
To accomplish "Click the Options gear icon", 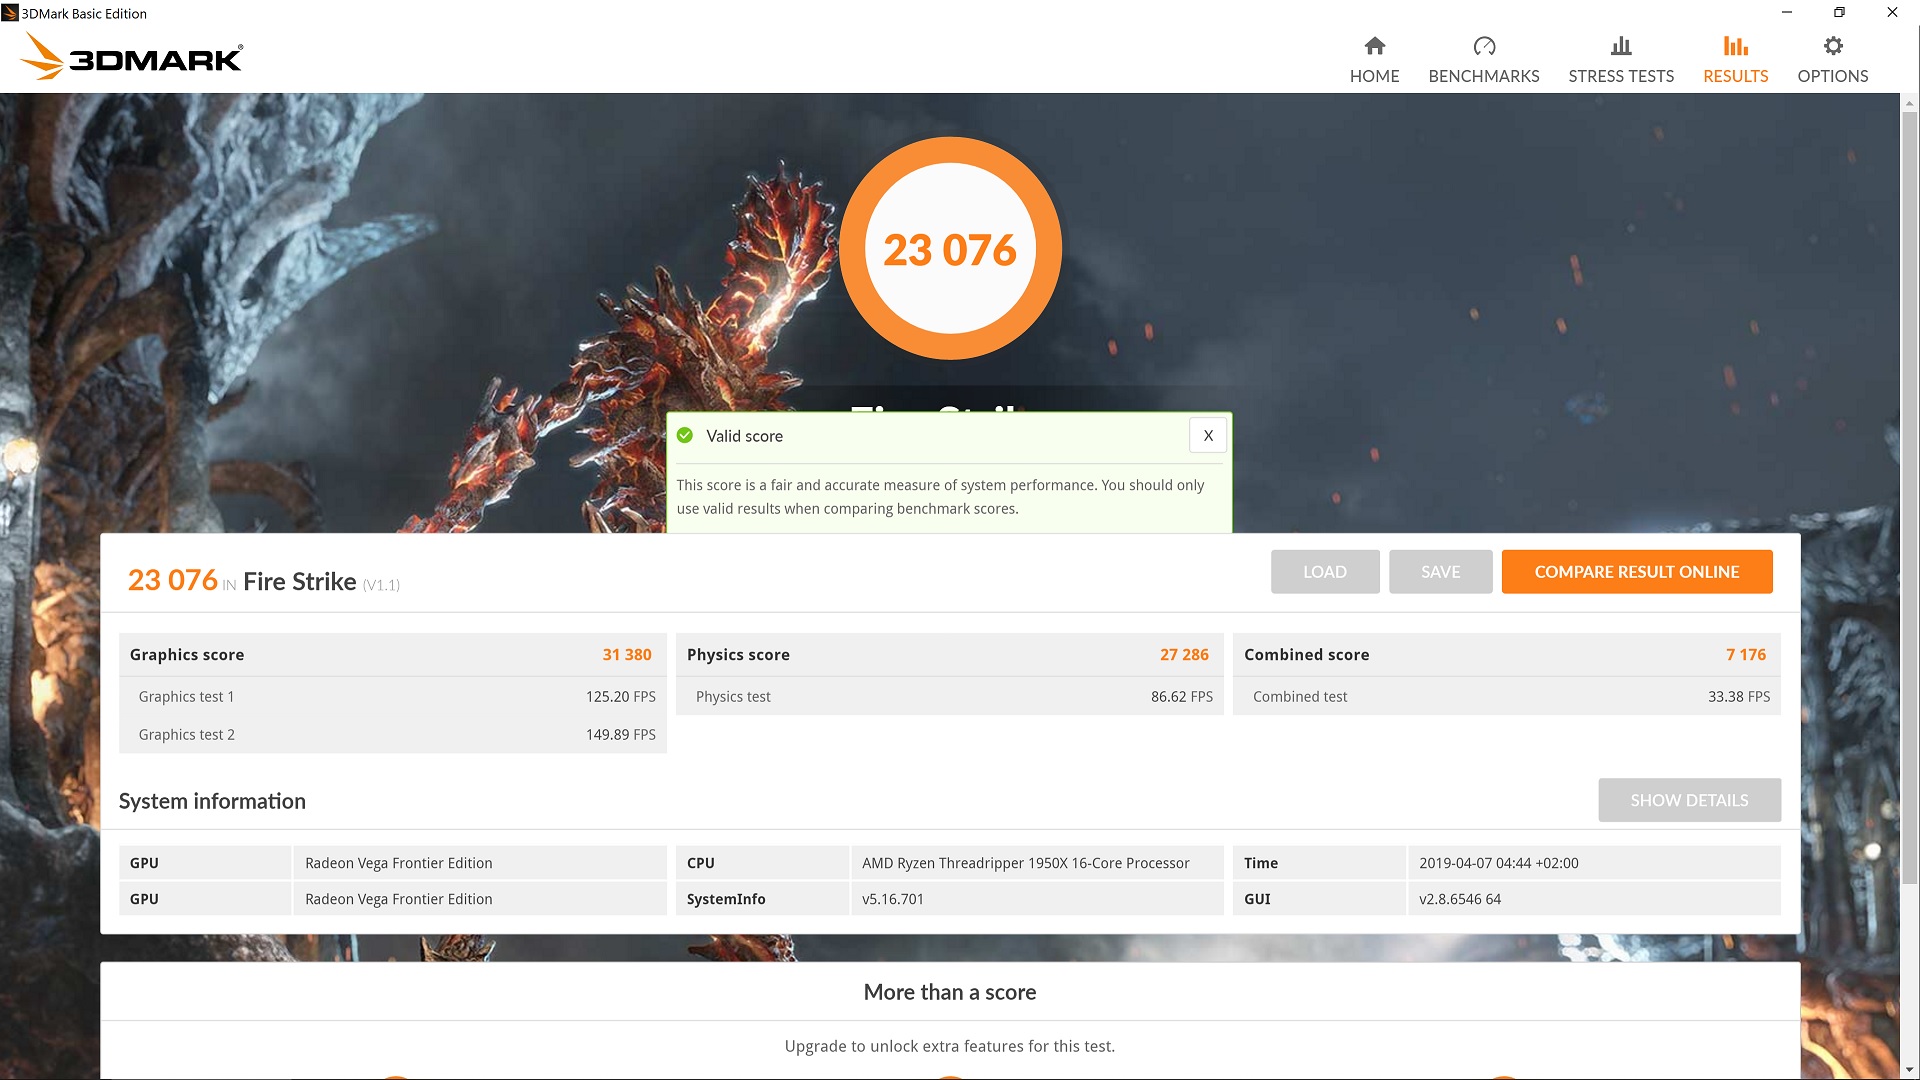I will point(1833,46).
